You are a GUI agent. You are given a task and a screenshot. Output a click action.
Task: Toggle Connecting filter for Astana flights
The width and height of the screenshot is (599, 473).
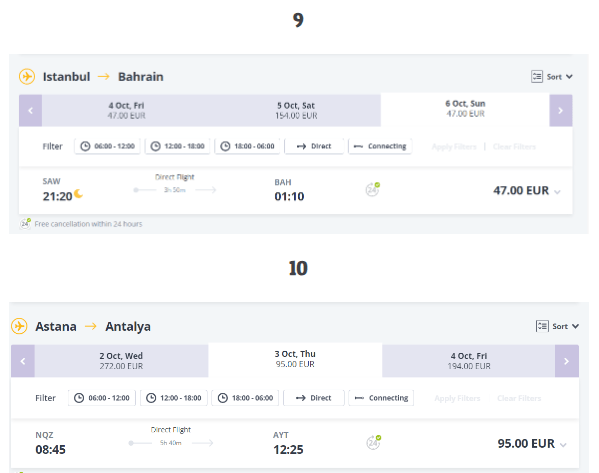(x=381, y=398)
